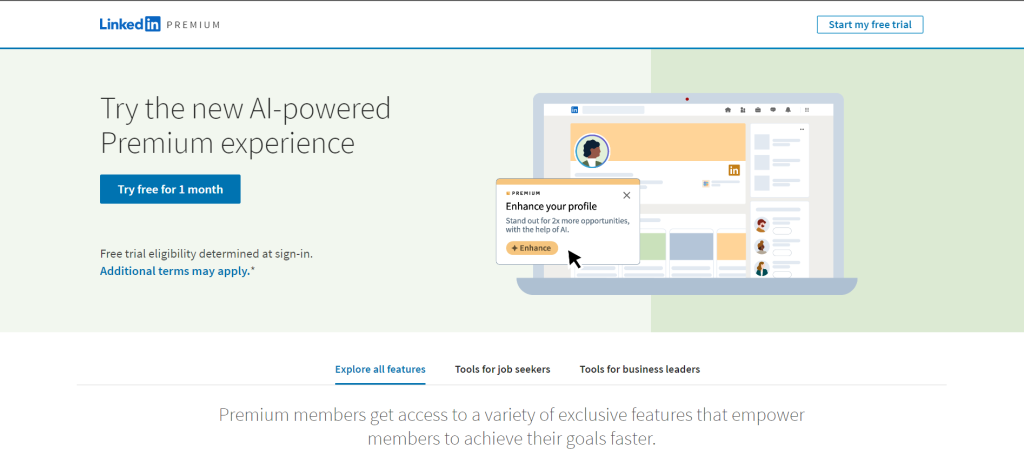Click the apps grid icon in illustration
Screen dimensions: 1024x463
click(806, 109)
